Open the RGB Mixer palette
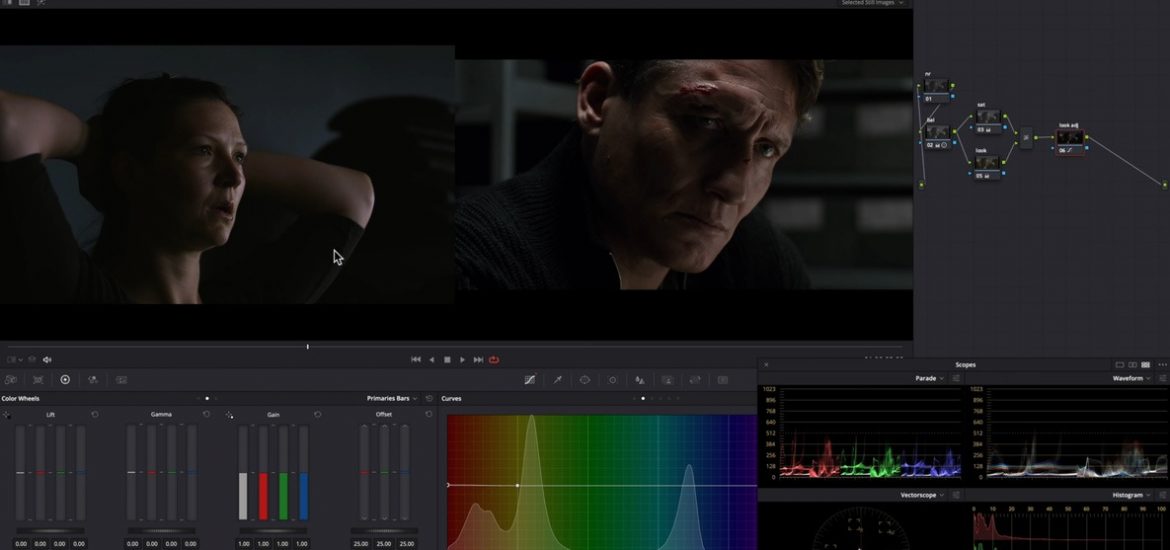The width and height of the screenshot is (1170, 550). [x=93, y=380]
